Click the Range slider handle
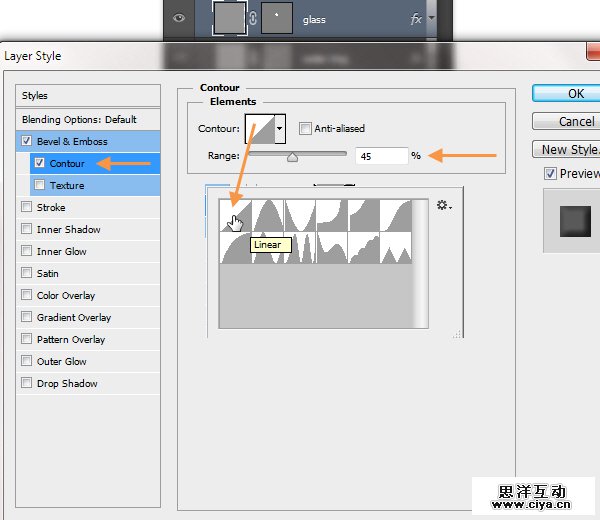The width and height of the screenshot is (600, 520). 292,157
